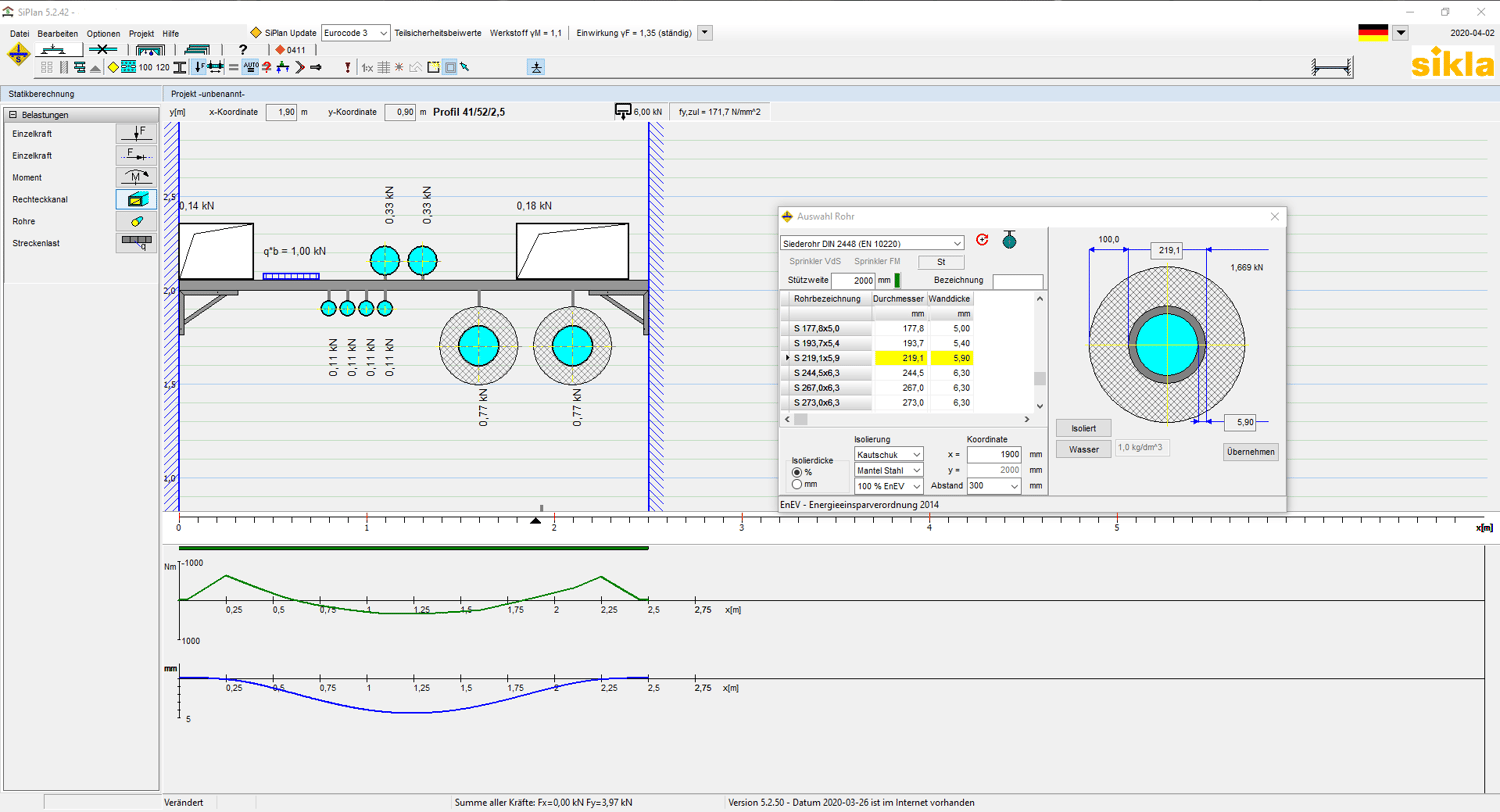Select the vertical Einzelkraft load tool
1500x812 pixels.
[x=137, y=132]
